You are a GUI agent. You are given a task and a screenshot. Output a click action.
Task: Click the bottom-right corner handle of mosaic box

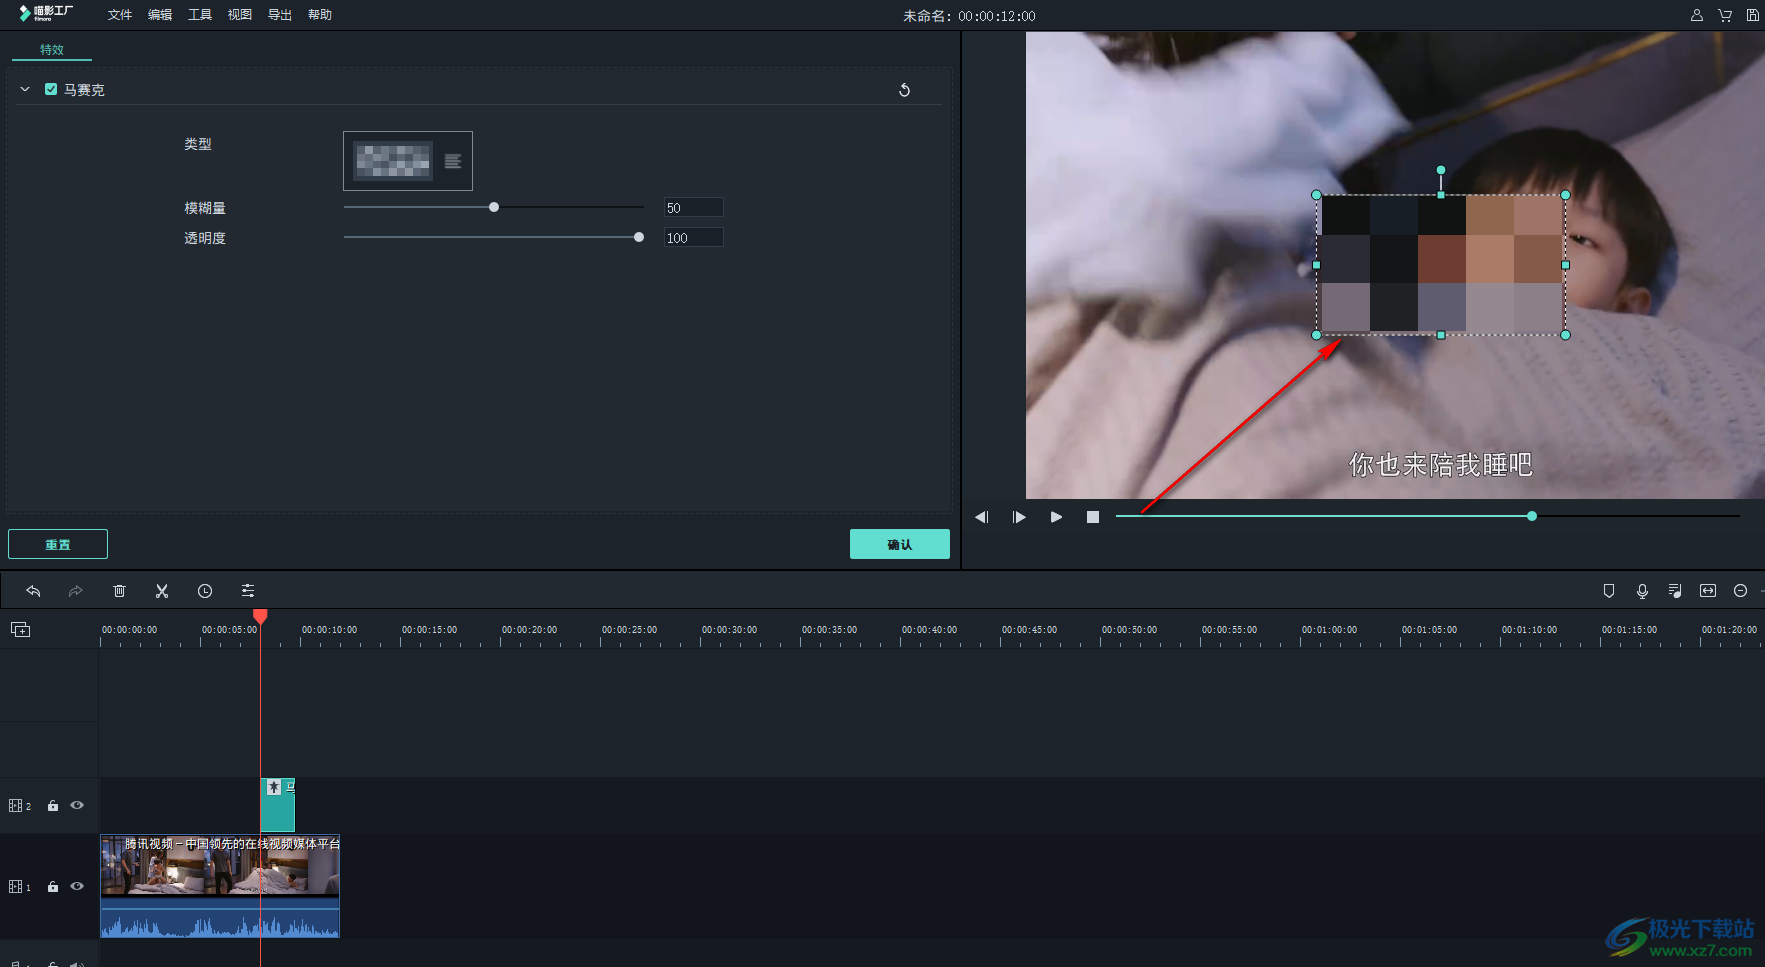pyautogui.click(x=1565, y=335)
